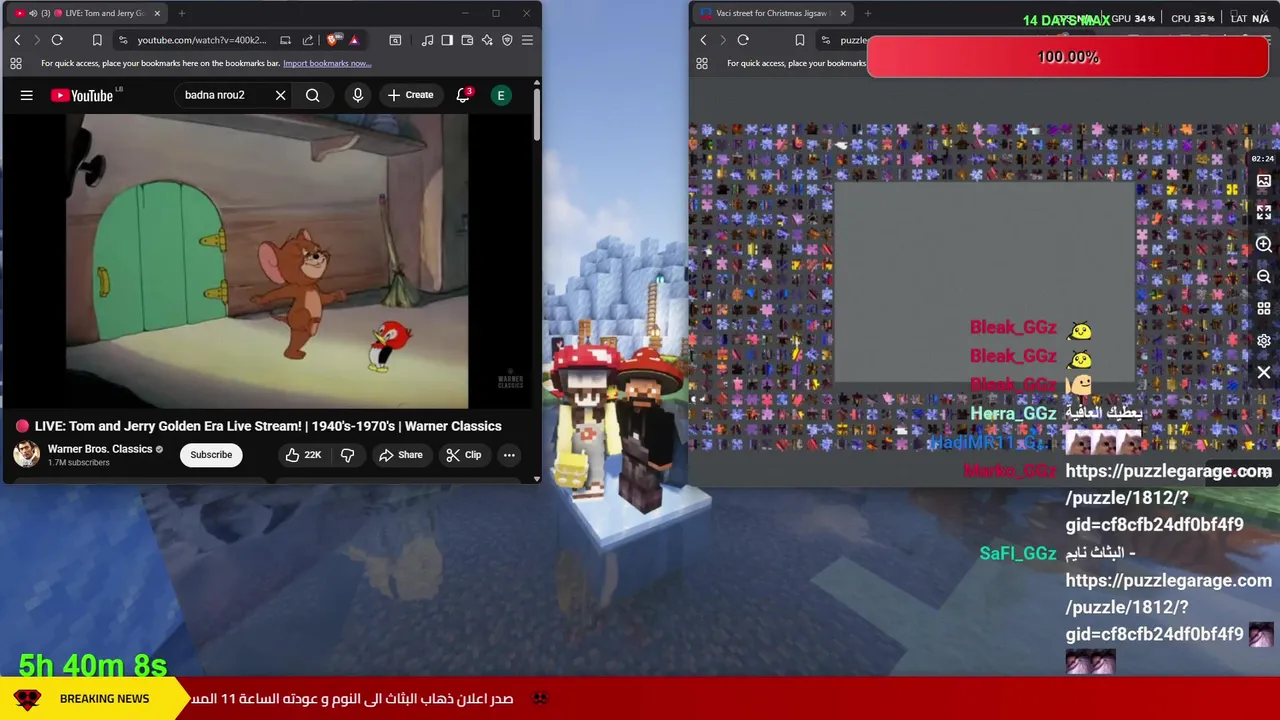Open Brave Rewards triangle icon

click(x=354, y=40)
